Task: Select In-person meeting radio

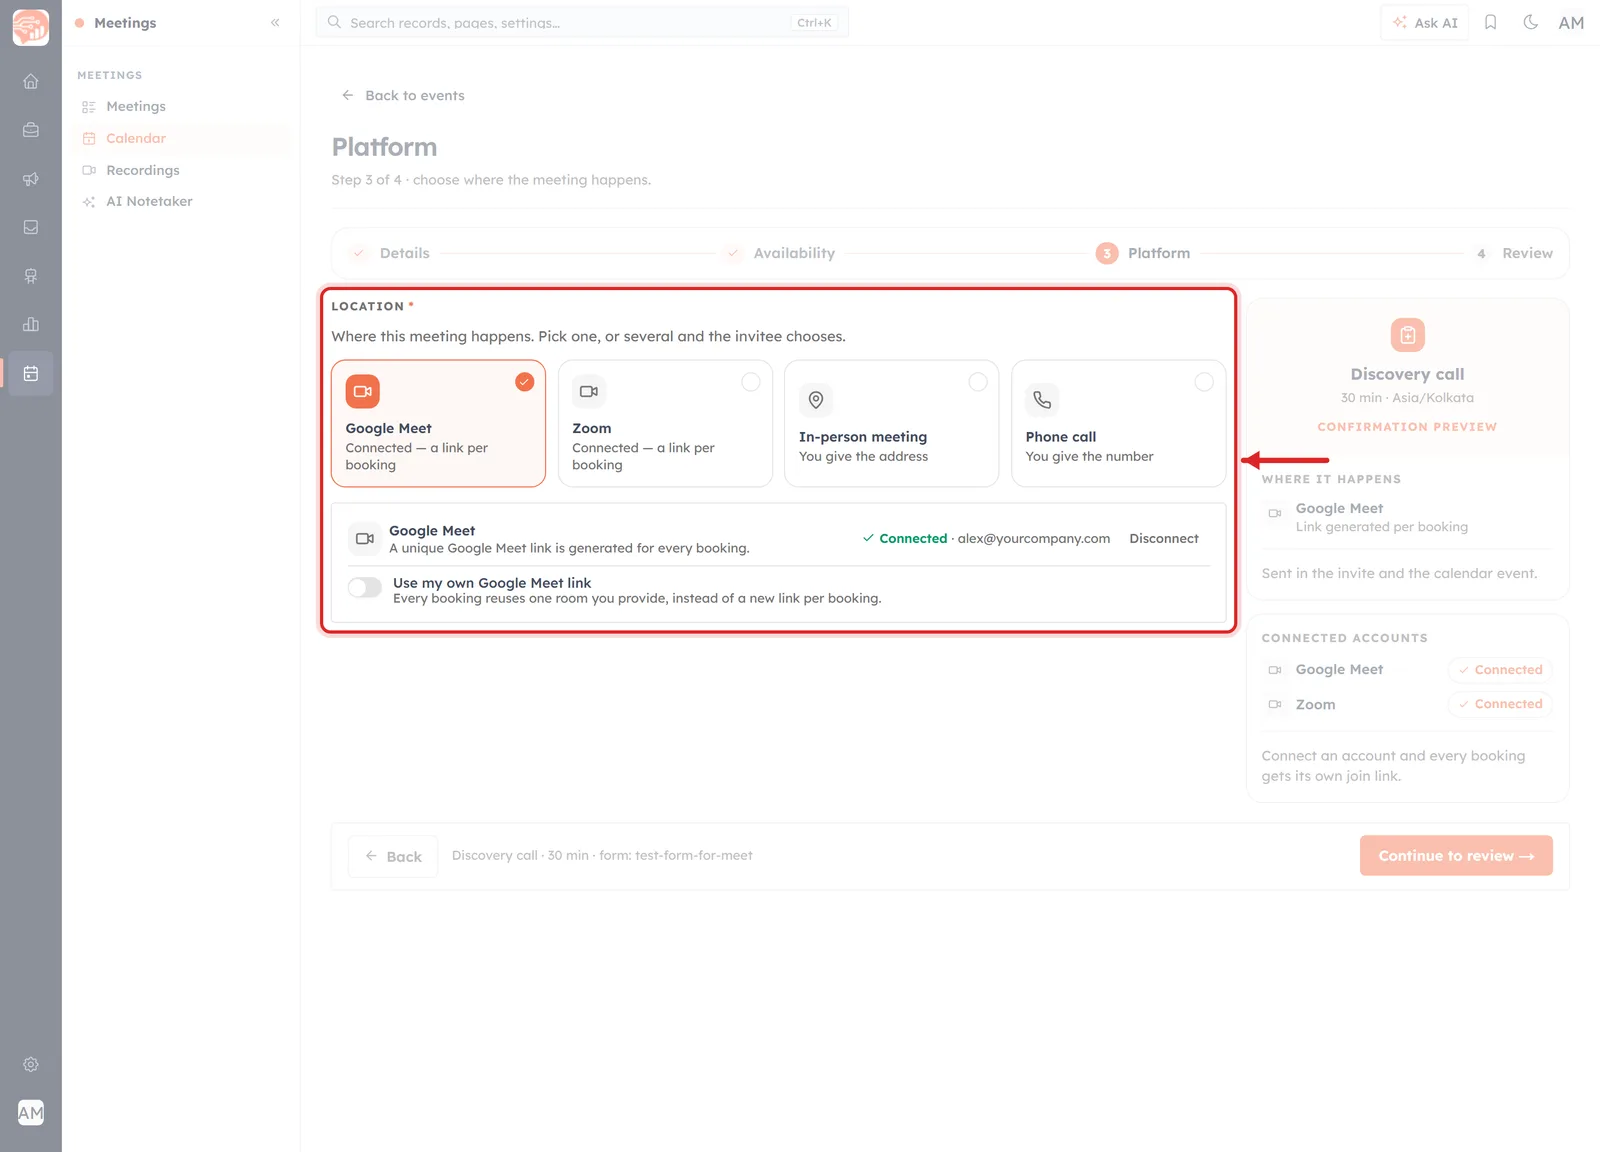Action: click(x=978, y=382)
